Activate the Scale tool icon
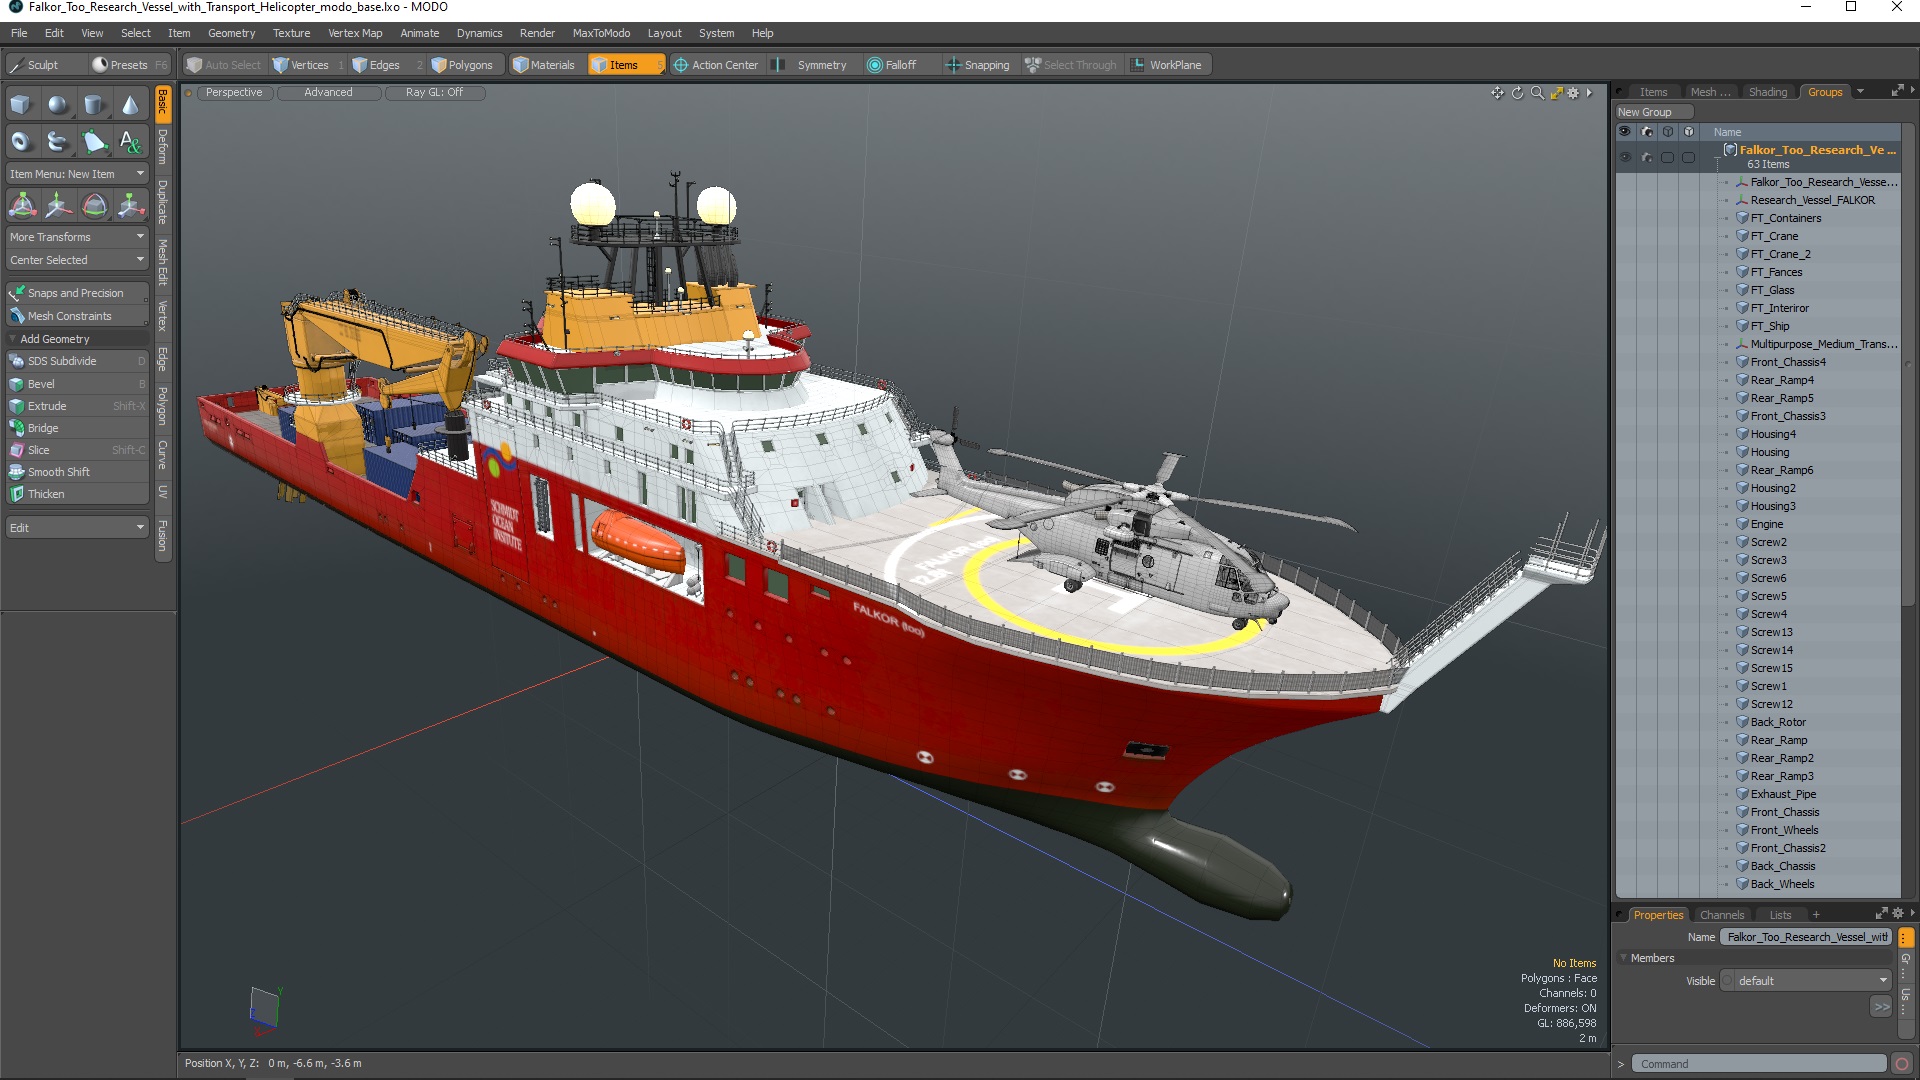The height and width of the screenshot is (1080, 1920). coord(130,206)
